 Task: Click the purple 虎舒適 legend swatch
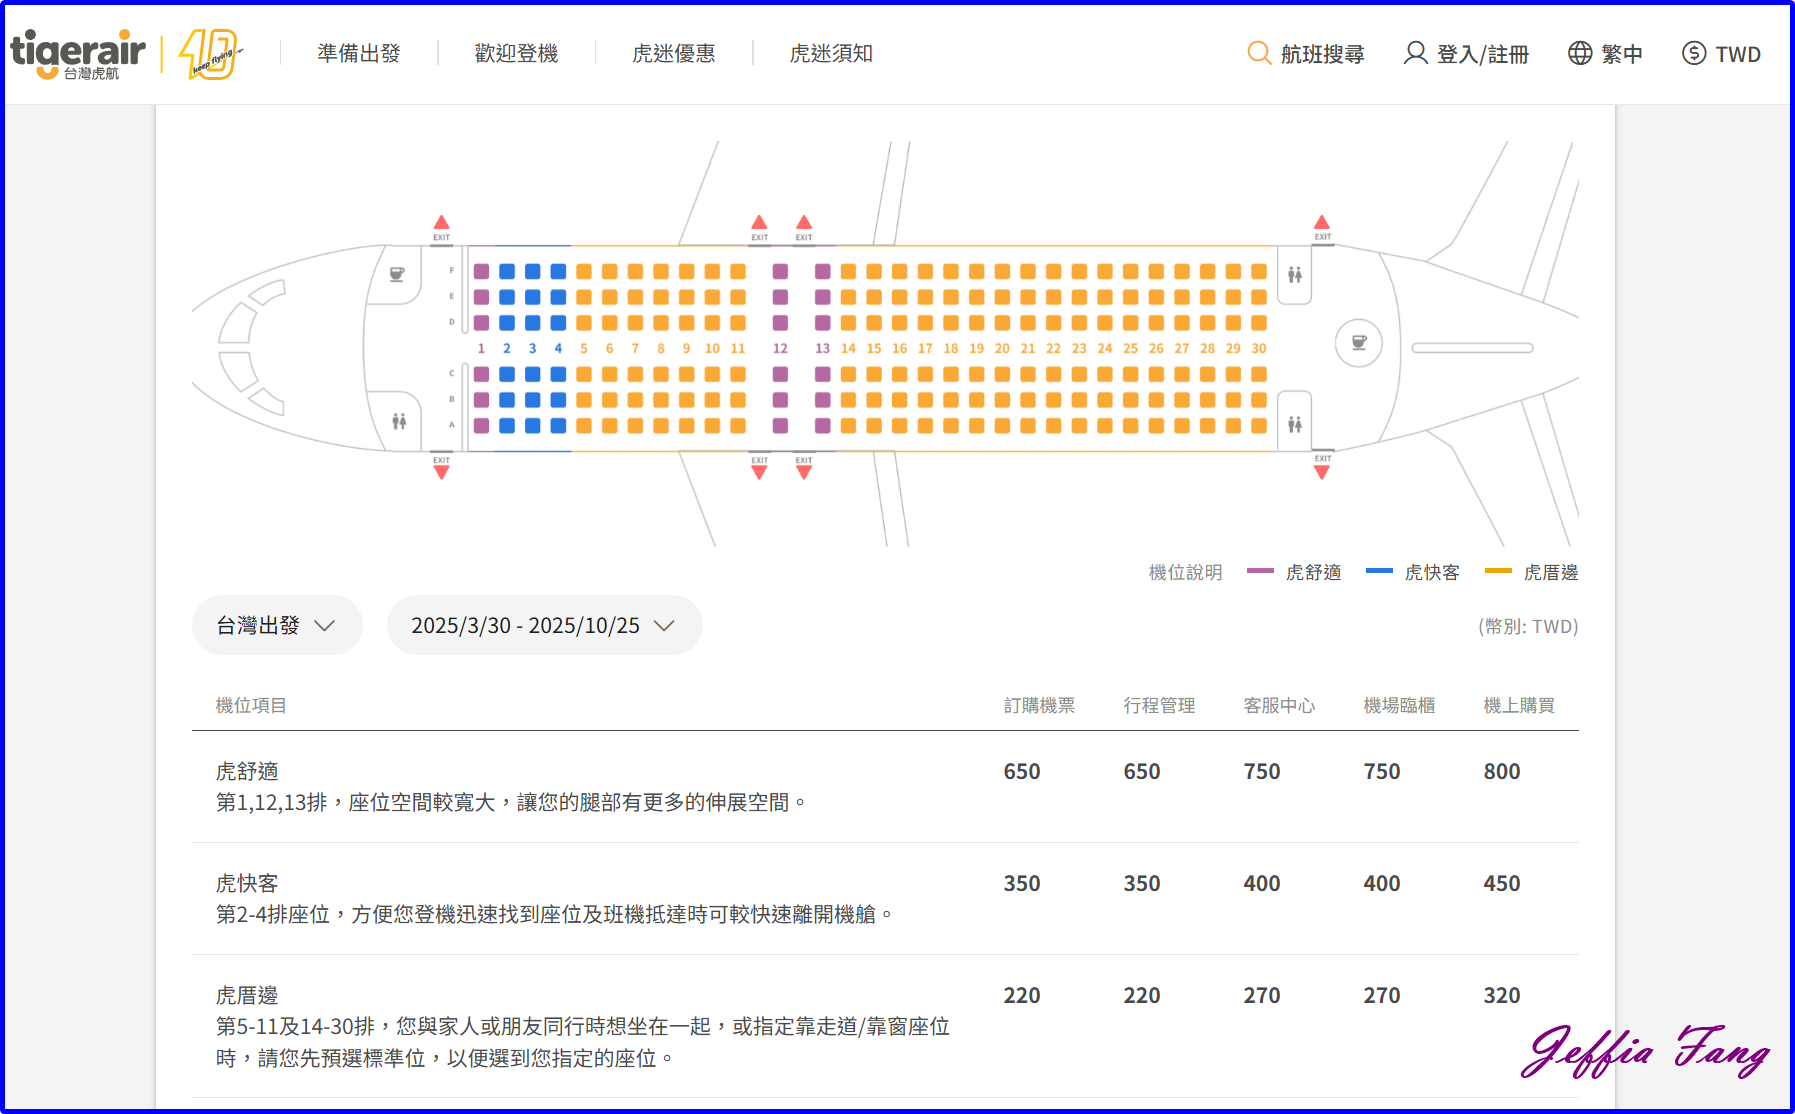click(1260, 571)
